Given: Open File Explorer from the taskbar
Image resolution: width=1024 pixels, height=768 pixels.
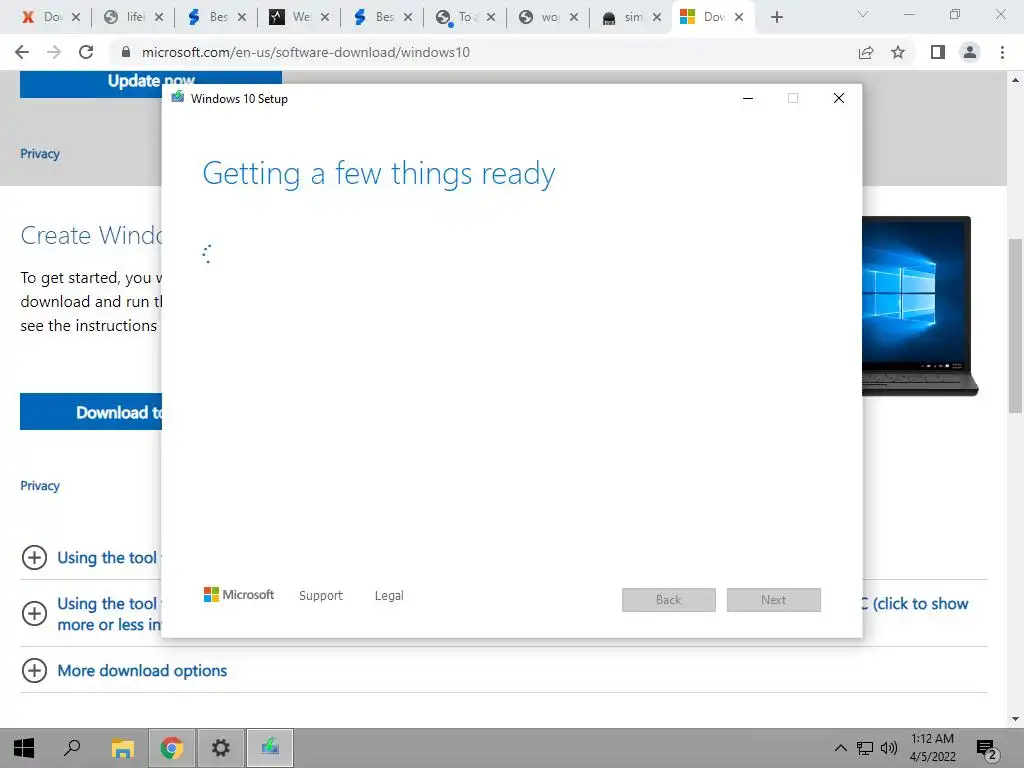Looking at the screenshot, I should pos(122,748).
